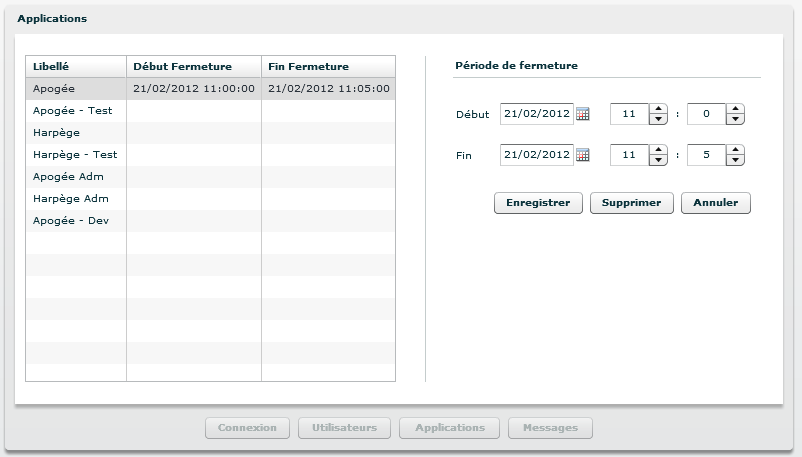Switch to the Connexion tab
Viewport: 802px width, 457px height.
tap(247, 428)
